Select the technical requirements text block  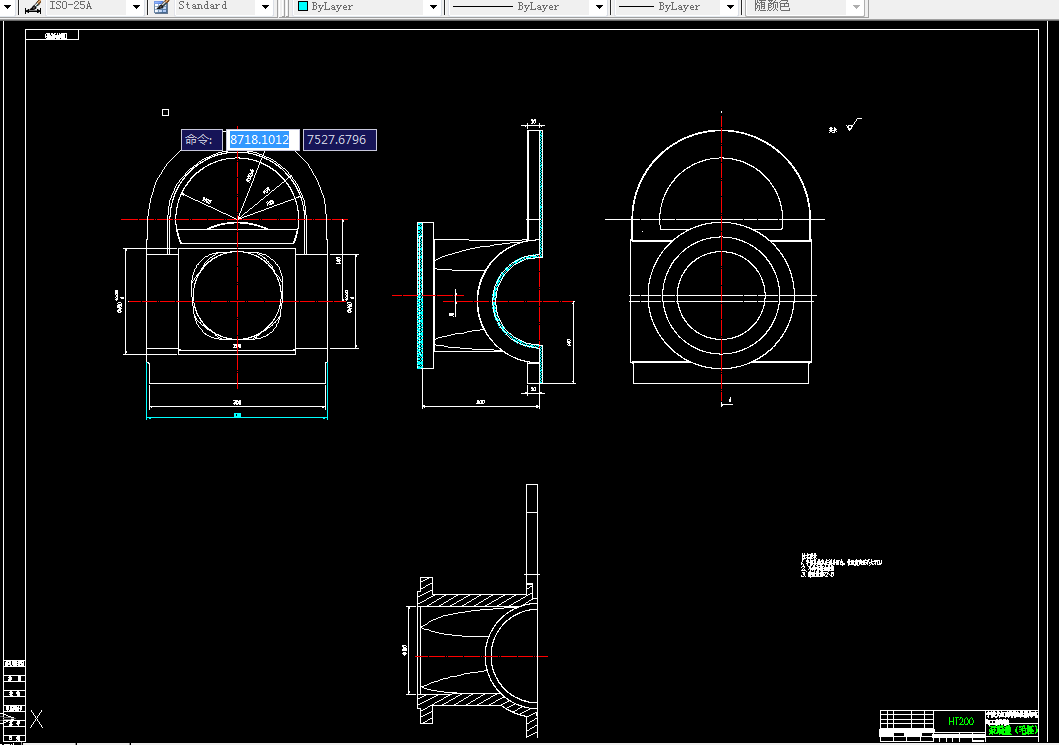pyautogui.click(x=841, y=565)
